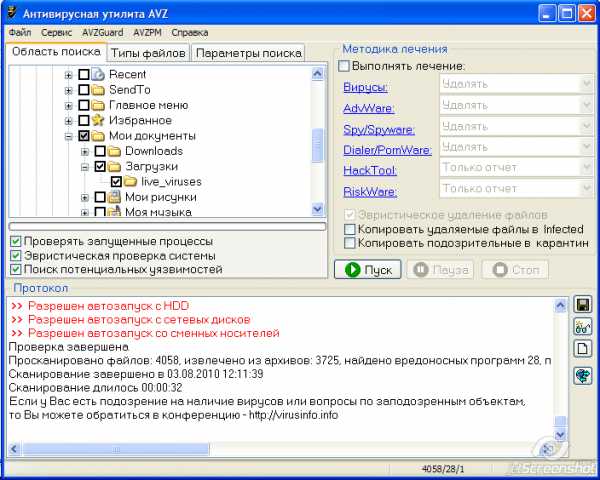The height and width of the screenshot is (480, 600).
Task: Click the Стоп button
Action: point(515,270)
